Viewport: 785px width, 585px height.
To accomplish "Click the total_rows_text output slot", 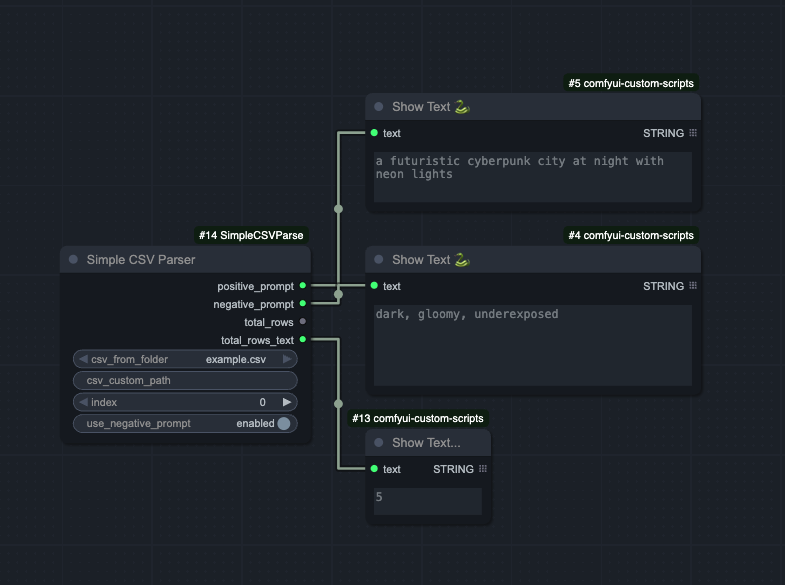I will pos(302,339).
